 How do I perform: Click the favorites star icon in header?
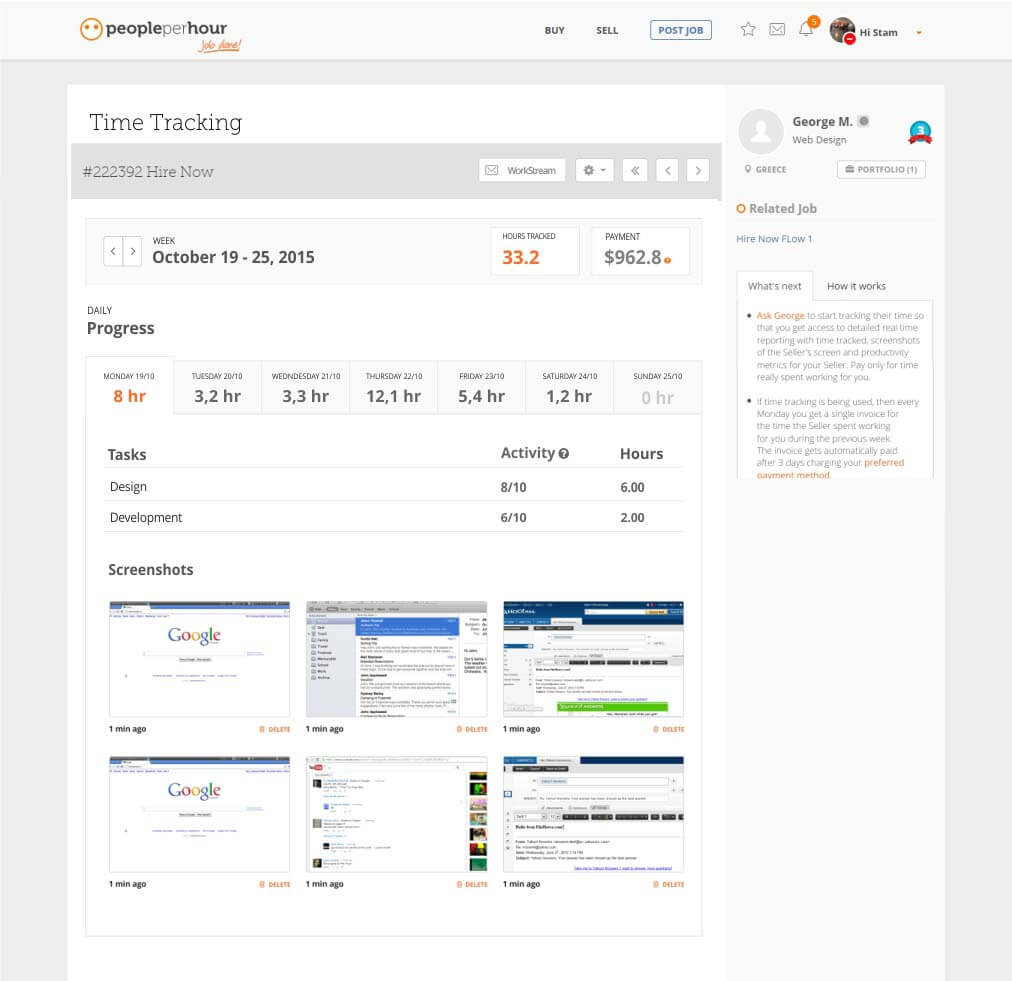pyautogui.click(x=748, y=30)
